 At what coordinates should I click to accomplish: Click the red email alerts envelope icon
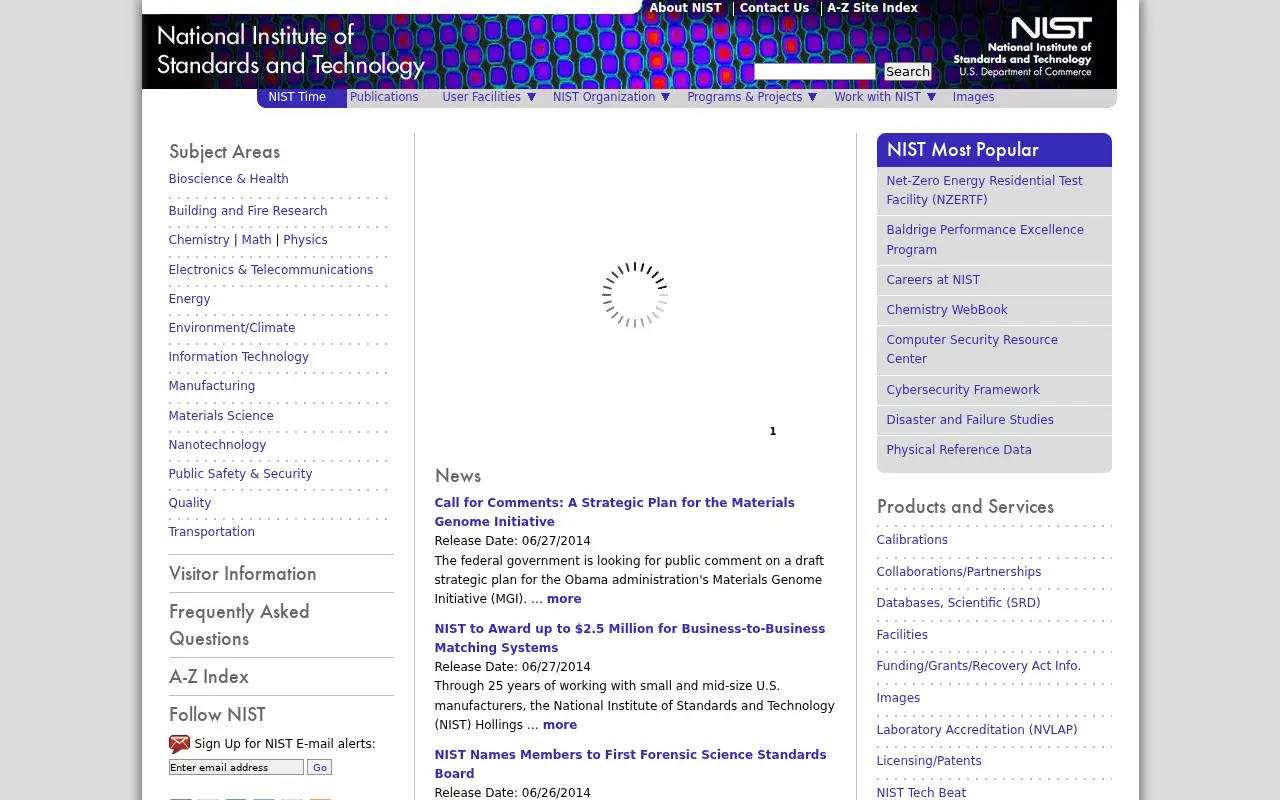coord(179,744)
